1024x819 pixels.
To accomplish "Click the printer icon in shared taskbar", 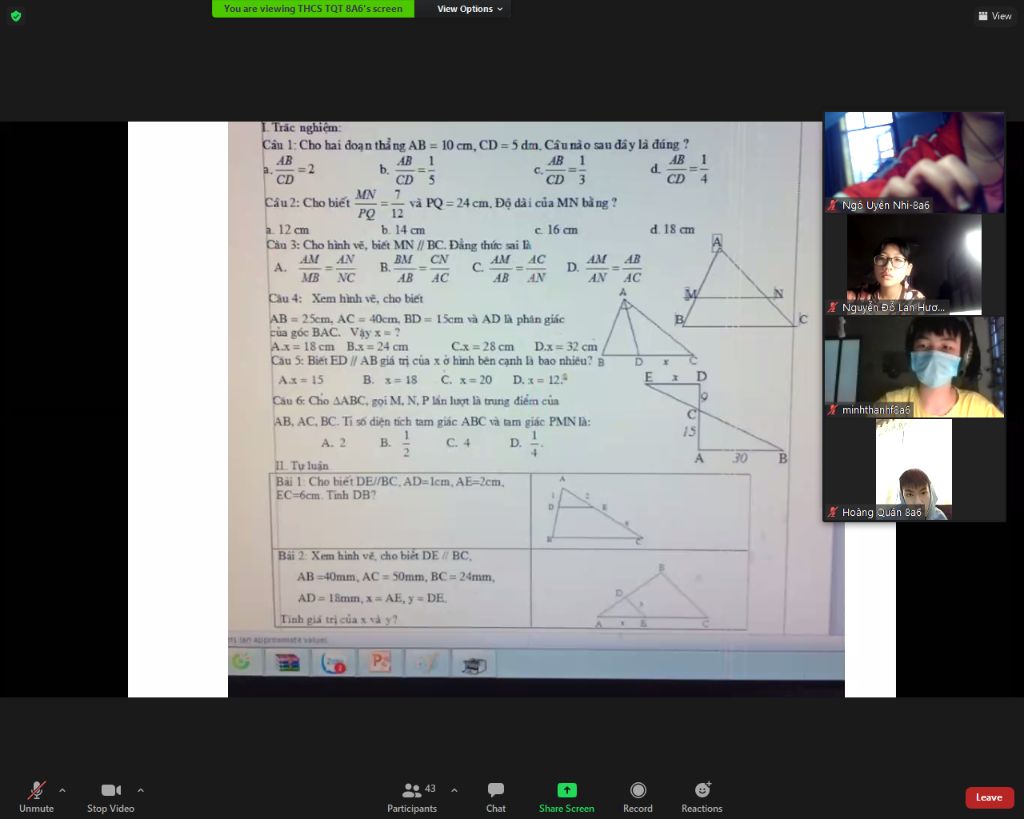I will tap(474, 665).
